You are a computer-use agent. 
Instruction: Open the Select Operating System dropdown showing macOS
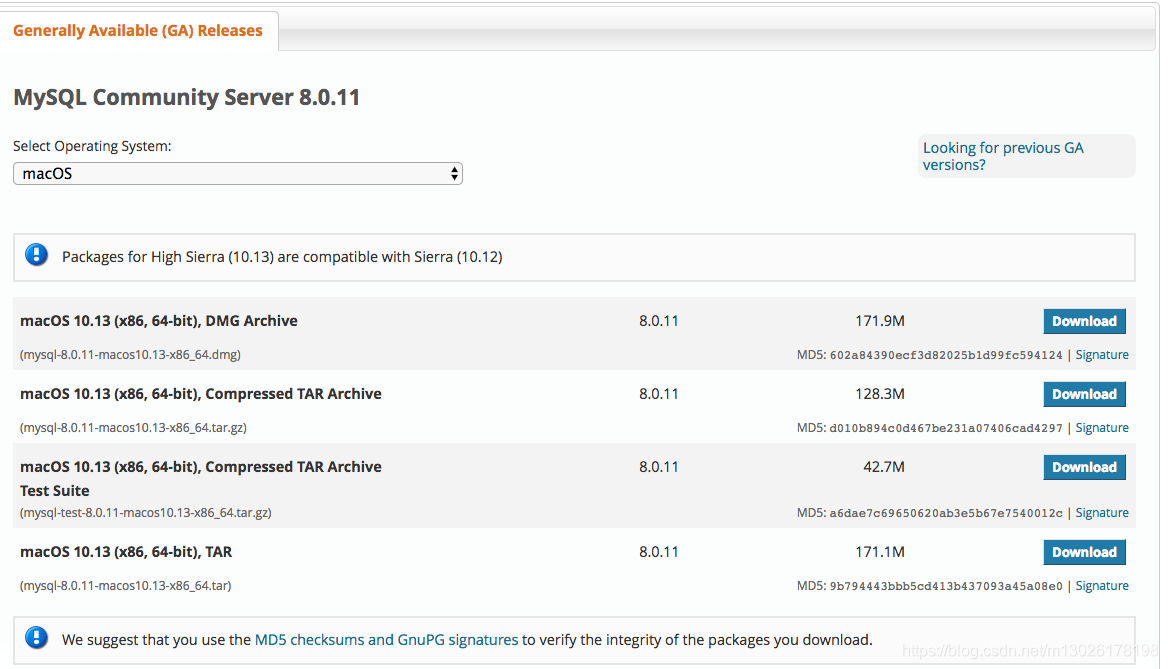(238, 174)
